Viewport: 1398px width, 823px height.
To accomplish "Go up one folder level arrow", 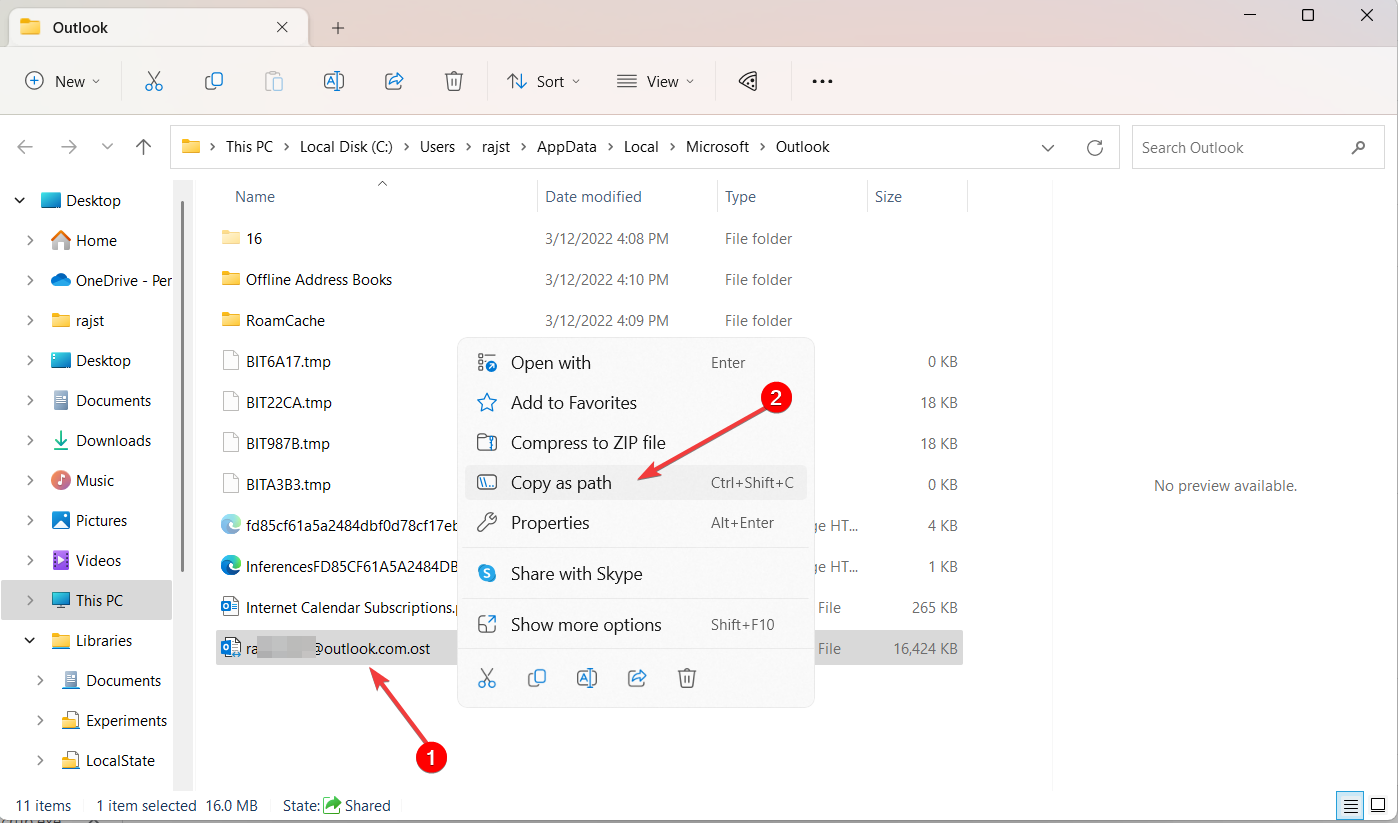I will 144,147.
